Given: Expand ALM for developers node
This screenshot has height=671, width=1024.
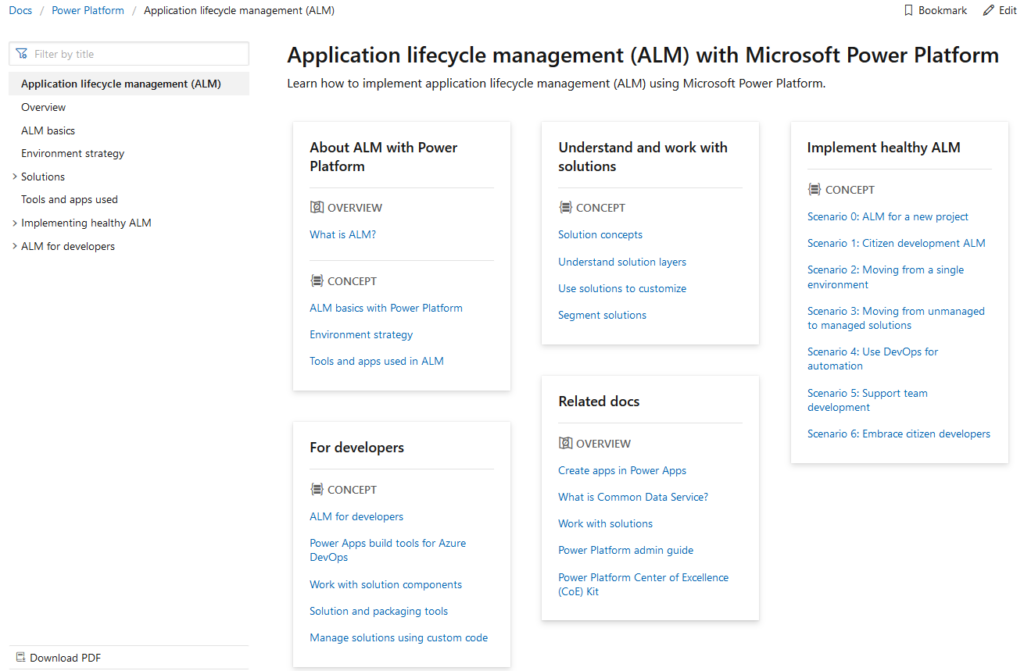Looking at the screenshot, I should pos(14,246).
